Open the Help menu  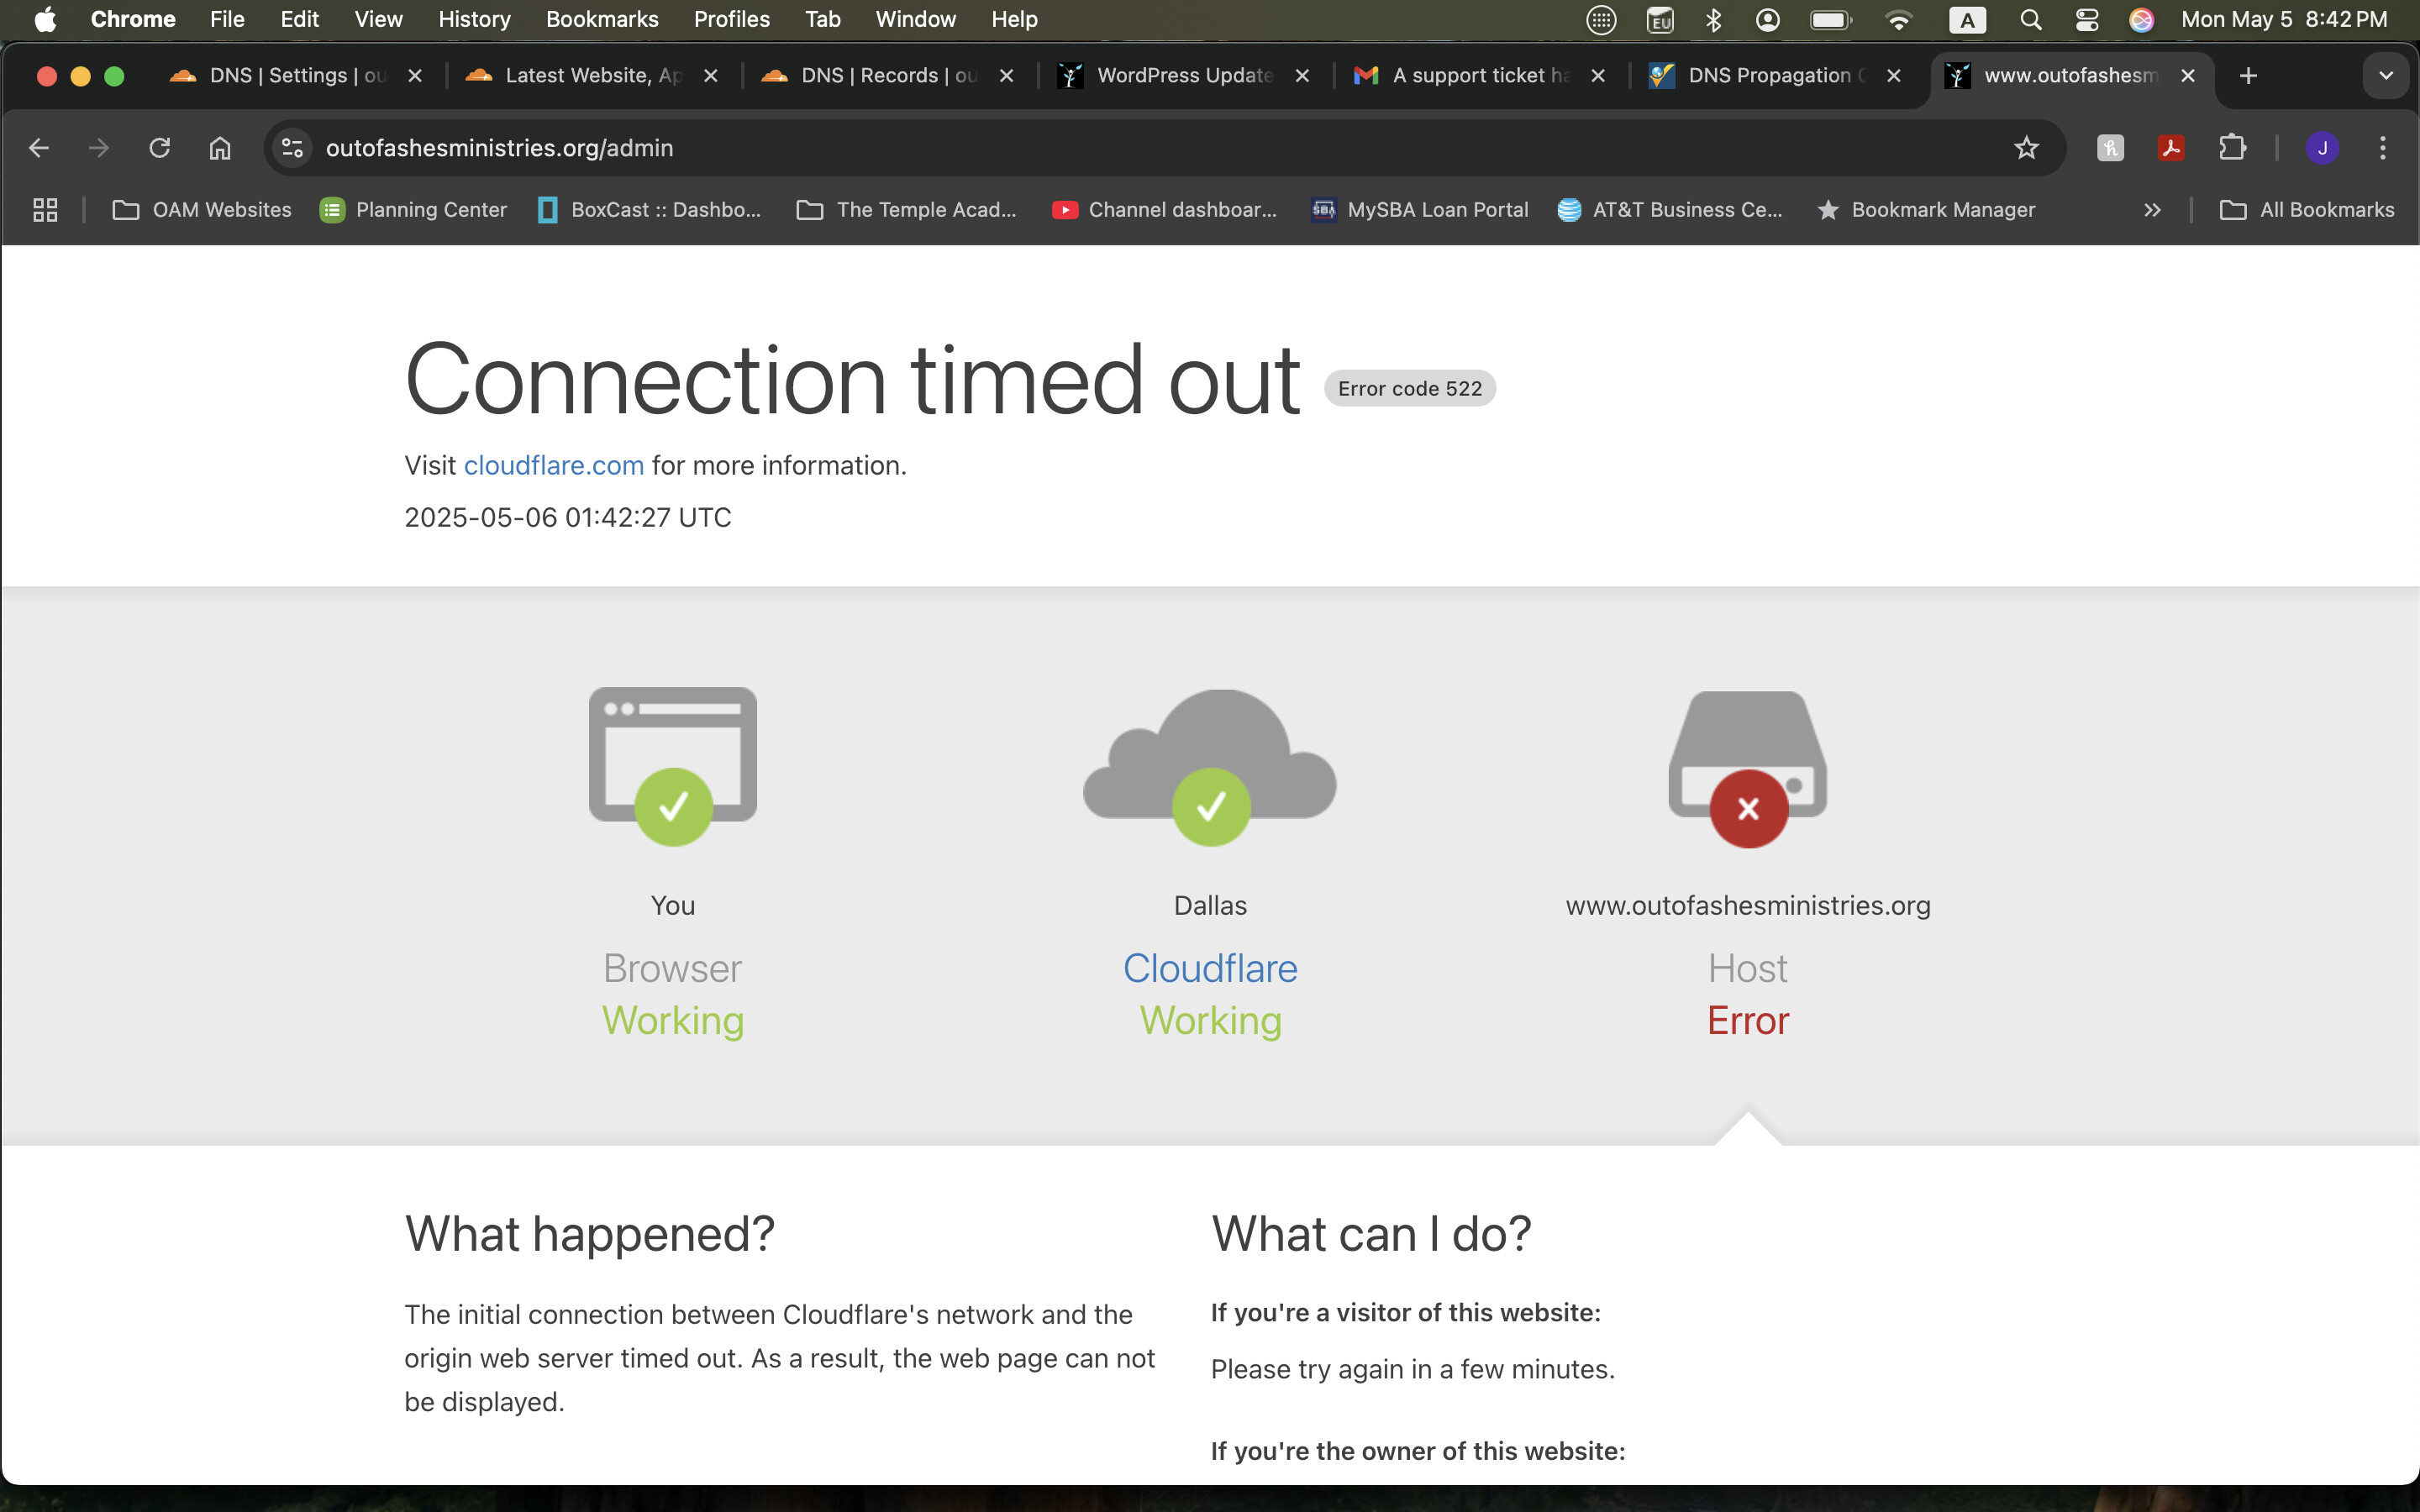(x=1014, y=19)
